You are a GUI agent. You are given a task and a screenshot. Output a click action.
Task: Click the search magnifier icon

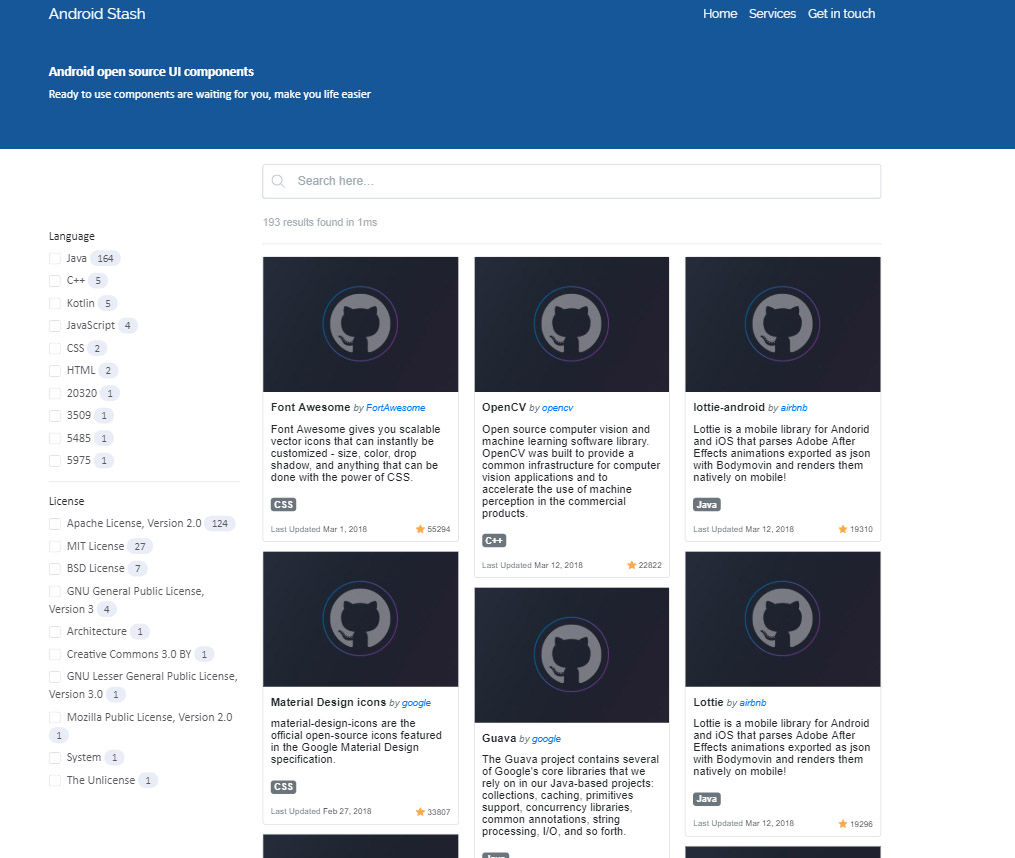pos(278,181)
